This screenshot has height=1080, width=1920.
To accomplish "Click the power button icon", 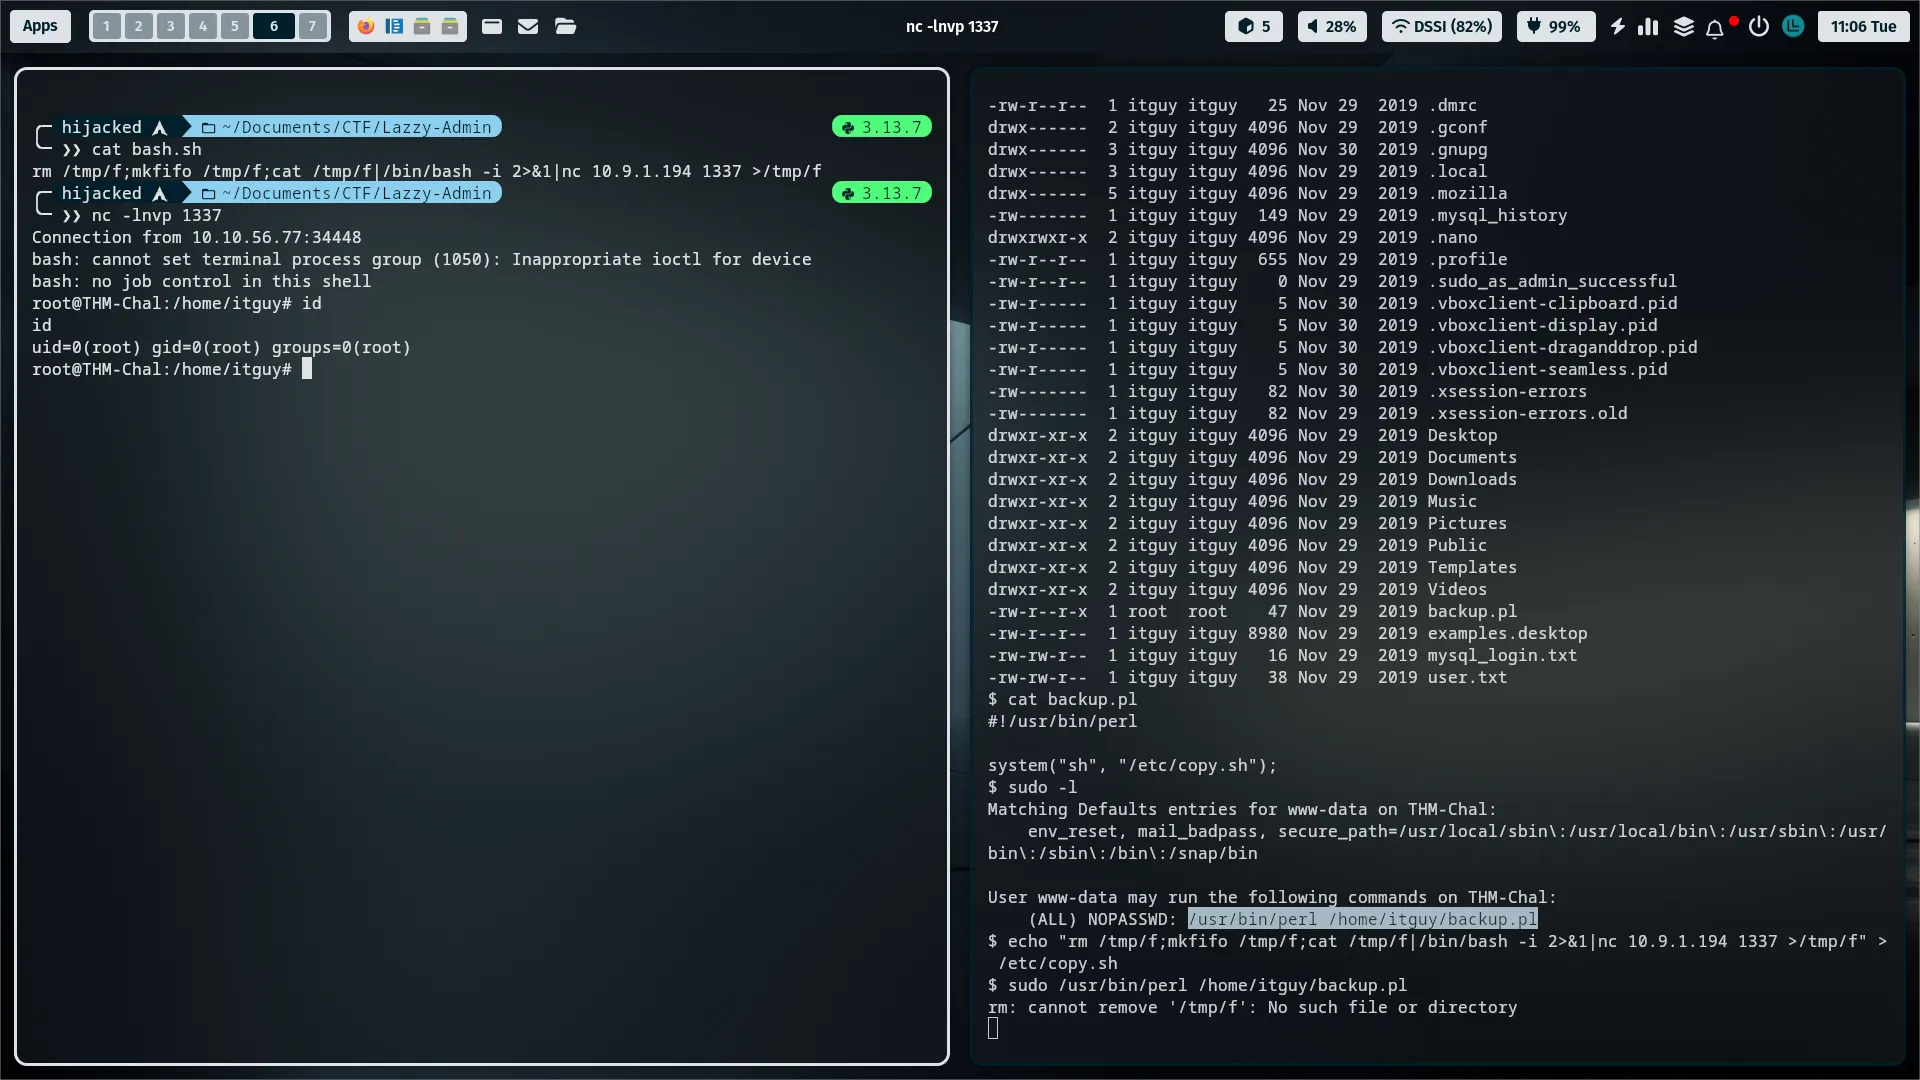I will point(1758,27).
